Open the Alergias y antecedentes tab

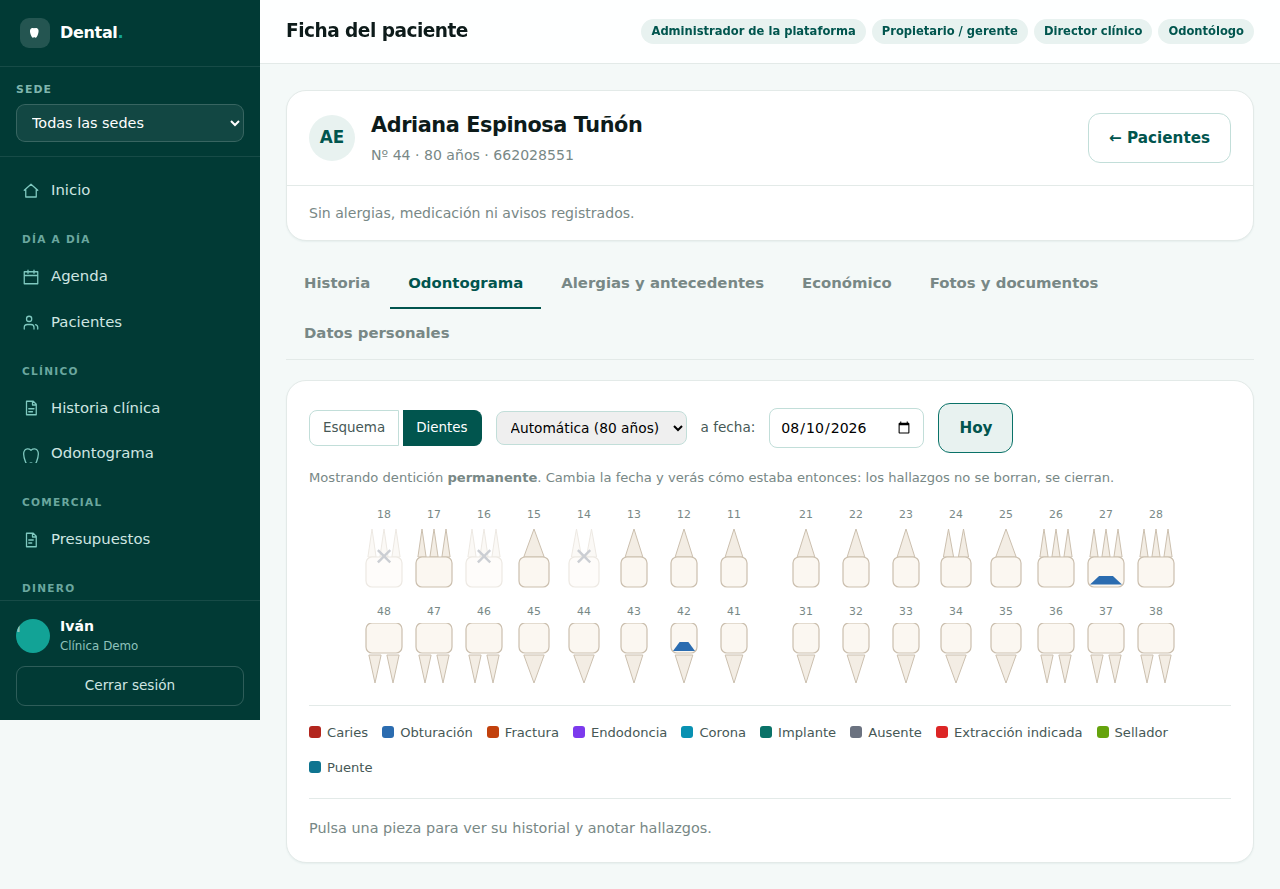click(x=663, y=283)
